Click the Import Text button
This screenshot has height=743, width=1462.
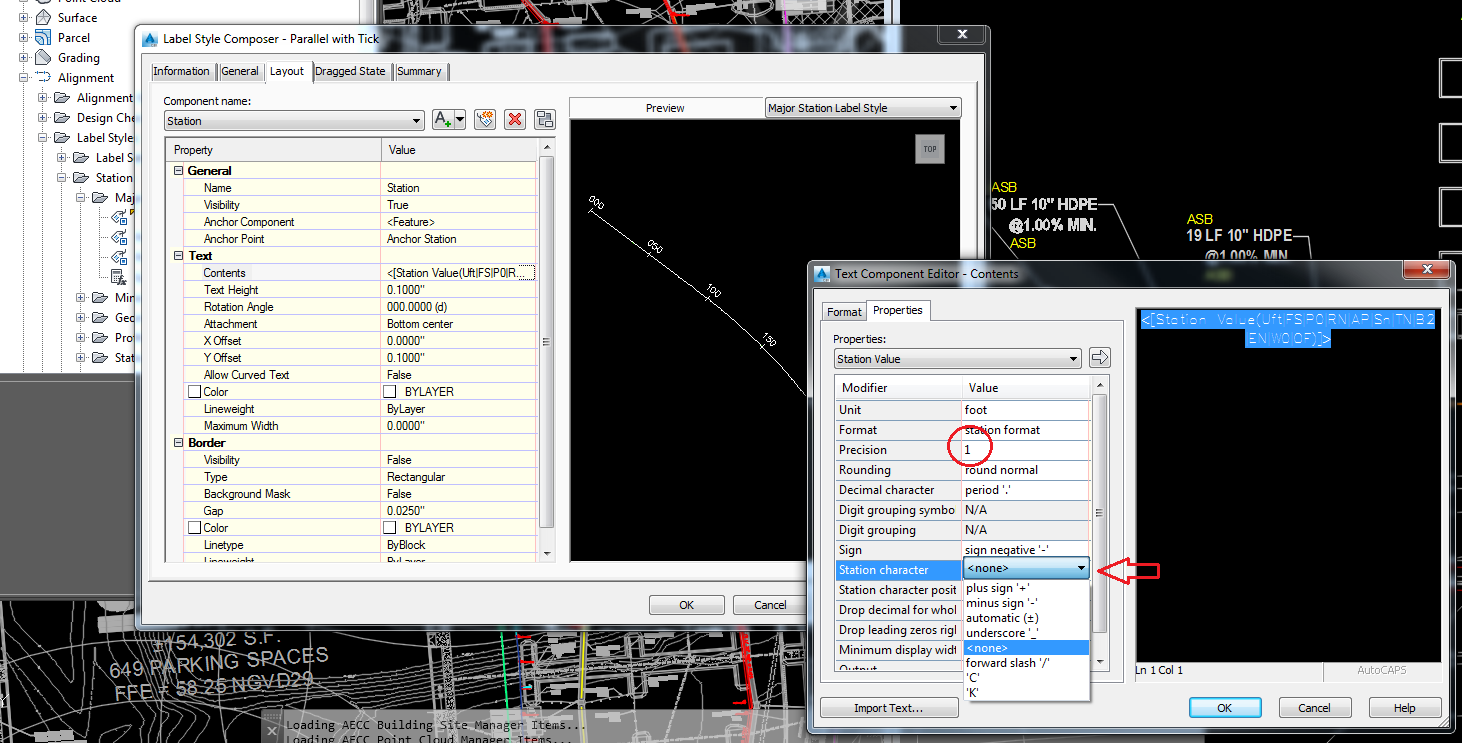(x=889, y=708)
